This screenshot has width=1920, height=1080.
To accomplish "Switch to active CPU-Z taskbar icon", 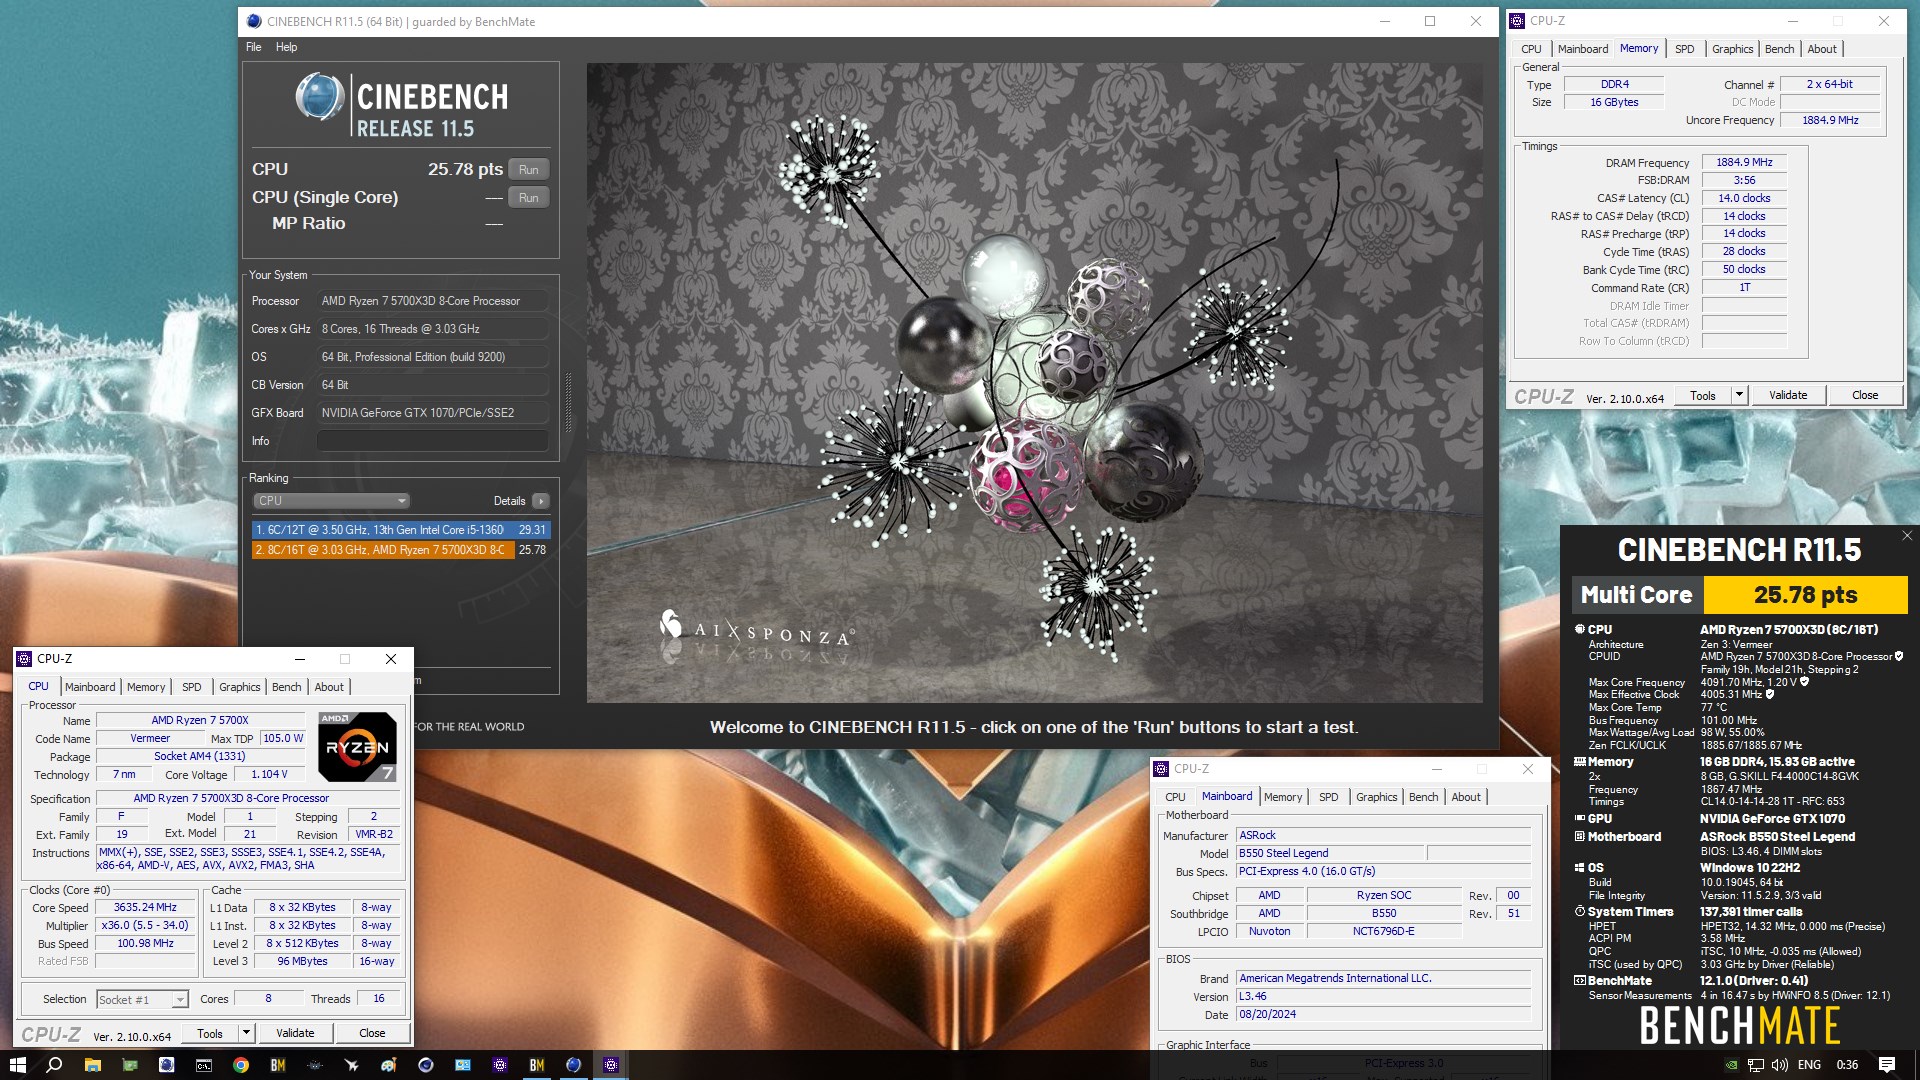I will (611, 1065).
